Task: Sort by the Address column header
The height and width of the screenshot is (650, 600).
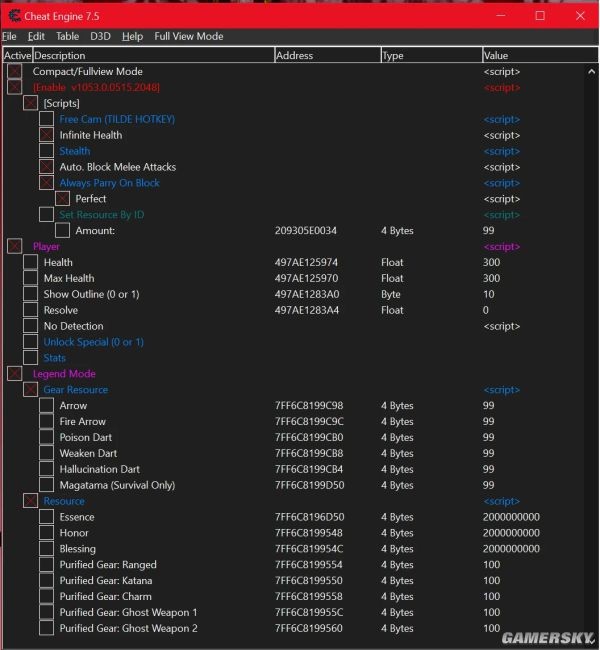Action: 328,55
